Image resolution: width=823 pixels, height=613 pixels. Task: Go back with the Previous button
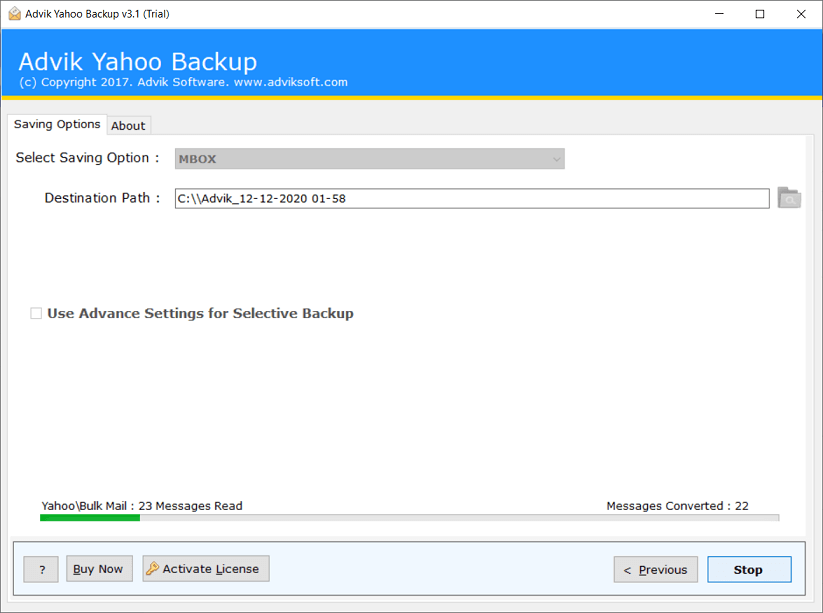(656, 569)
